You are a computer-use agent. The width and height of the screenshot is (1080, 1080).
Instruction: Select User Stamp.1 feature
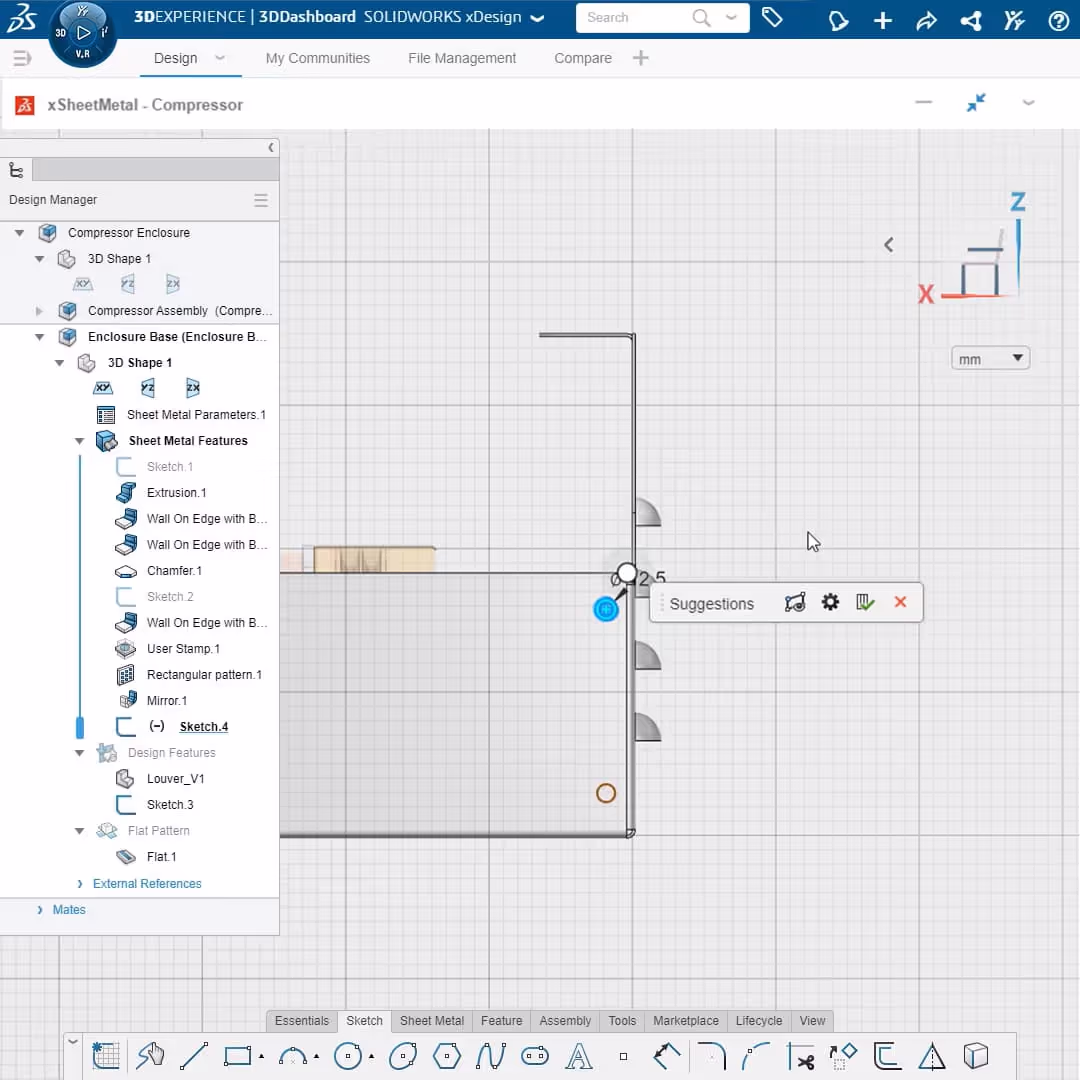point(183,649)
